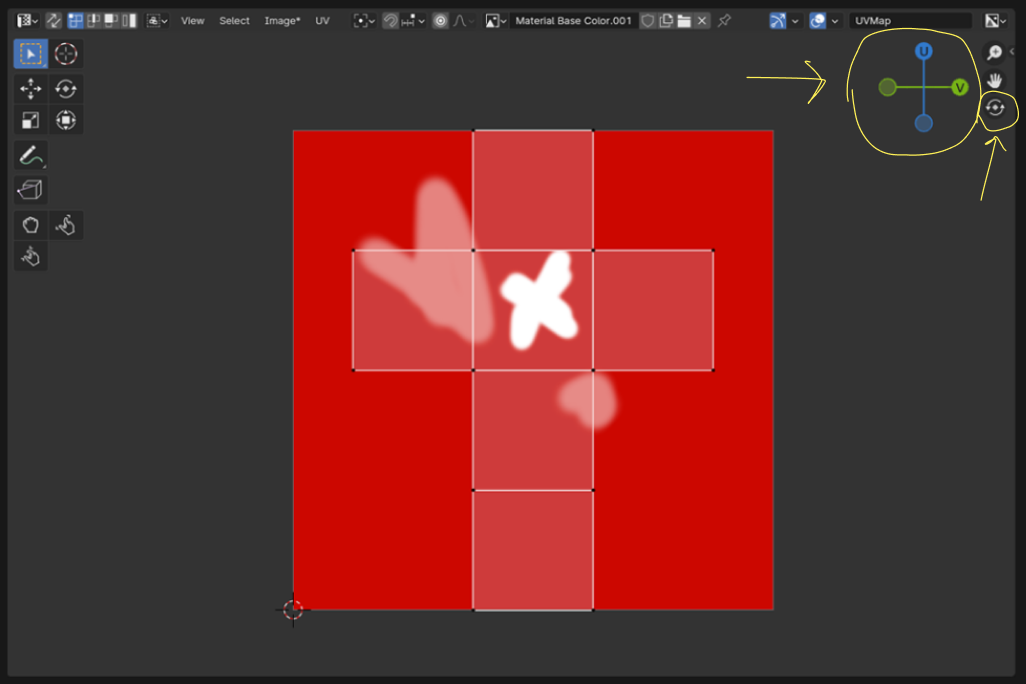Enable face selection mode
1026x684 pixels.
coord(111,20)
